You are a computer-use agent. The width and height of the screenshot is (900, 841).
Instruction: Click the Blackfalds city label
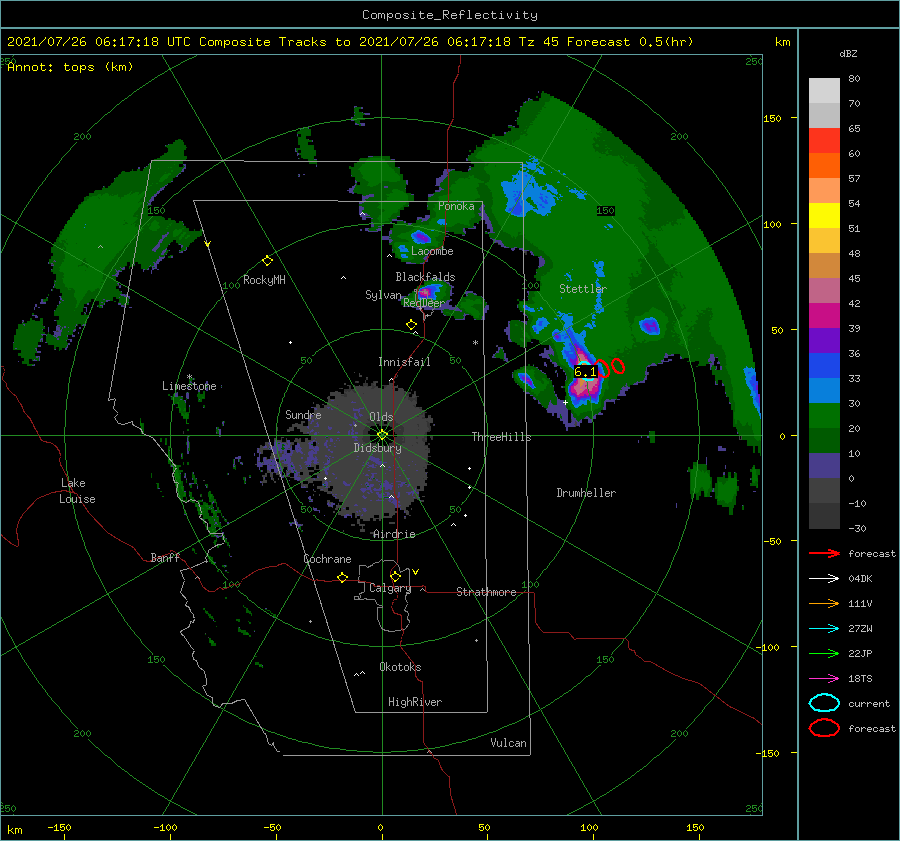point(425,277)
